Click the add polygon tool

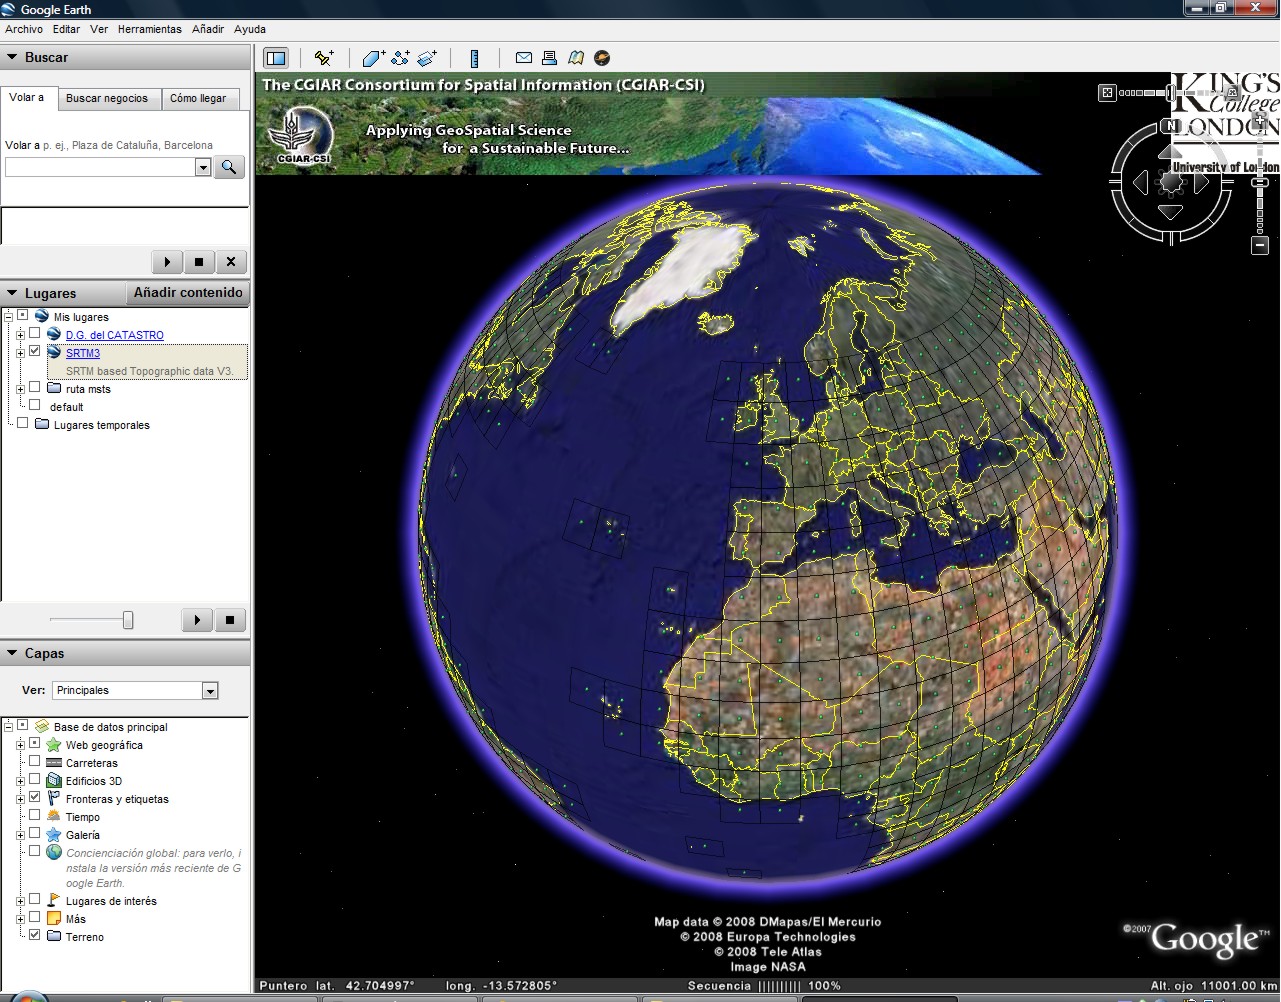click(x=373, y=58)
